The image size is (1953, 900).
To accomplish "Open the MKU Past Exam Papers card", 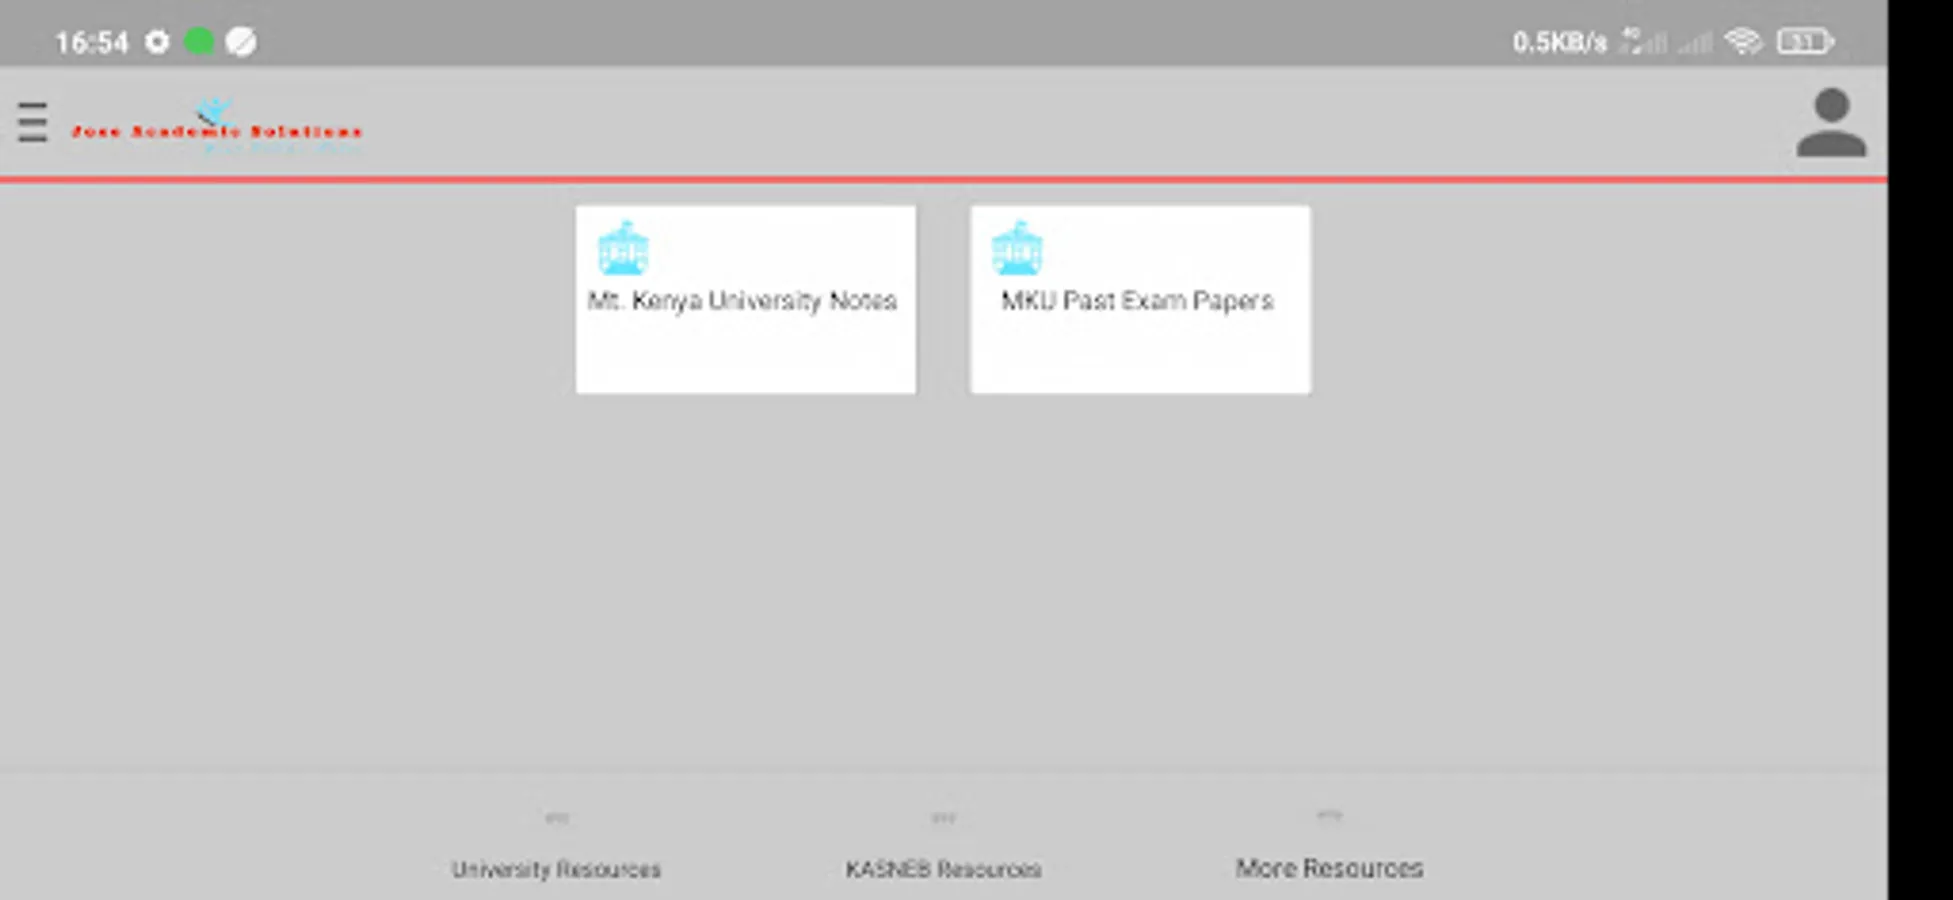I will (x=1140, y=299).
